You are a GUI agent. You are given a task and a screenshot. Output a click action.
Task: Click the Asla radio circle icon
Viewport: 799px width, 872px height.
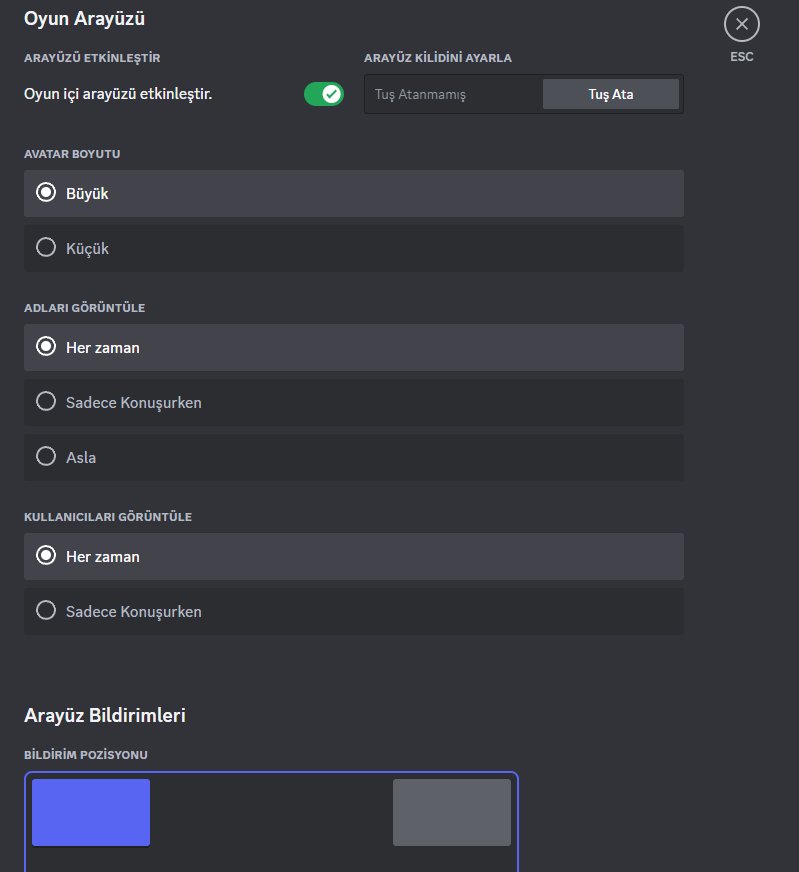pos(46,457)
